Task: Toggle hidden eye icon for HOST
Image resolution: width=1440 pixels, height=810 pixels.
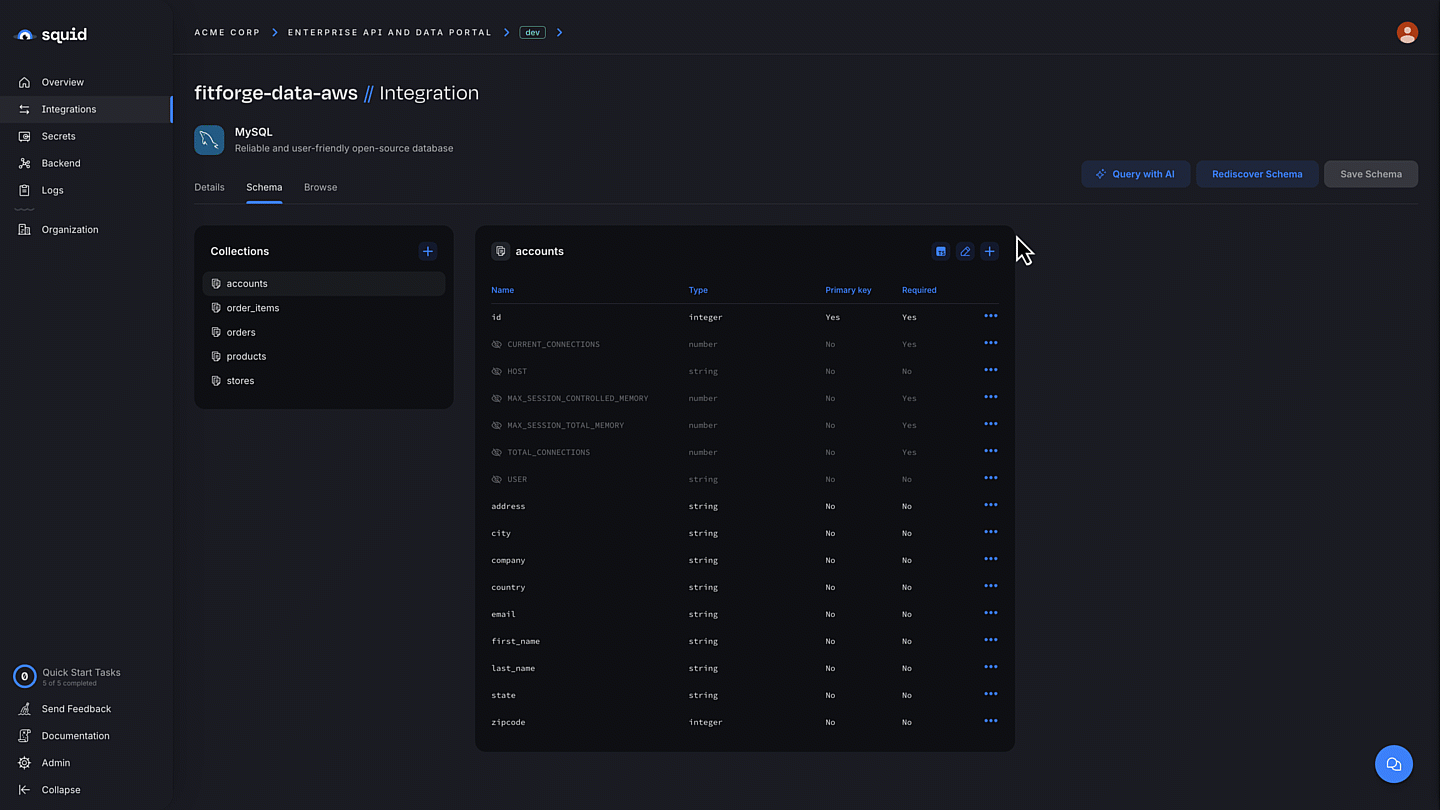Action: (497, 371)
